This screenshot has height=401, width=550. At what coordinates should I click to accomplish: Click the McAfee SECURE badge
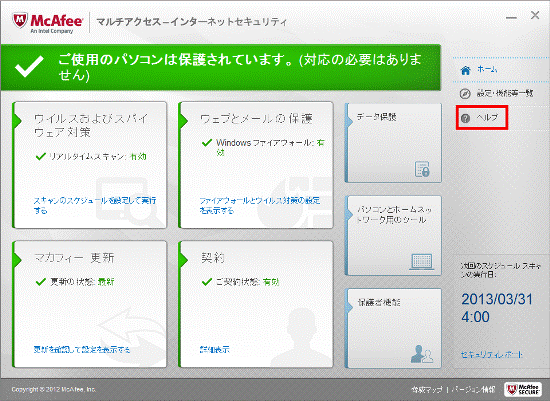click(x=523, y=389)
